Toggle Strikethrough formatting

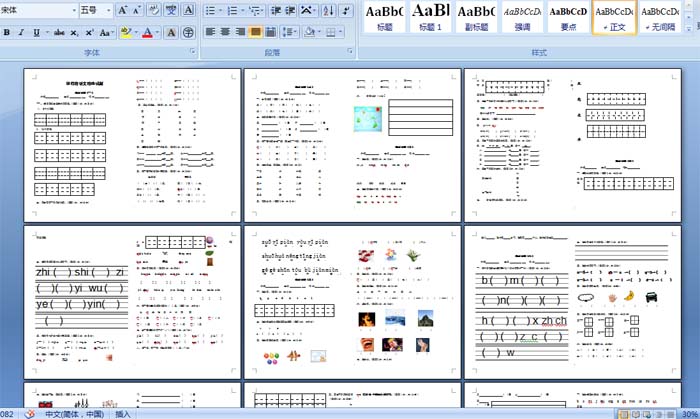tap(59, 33)
